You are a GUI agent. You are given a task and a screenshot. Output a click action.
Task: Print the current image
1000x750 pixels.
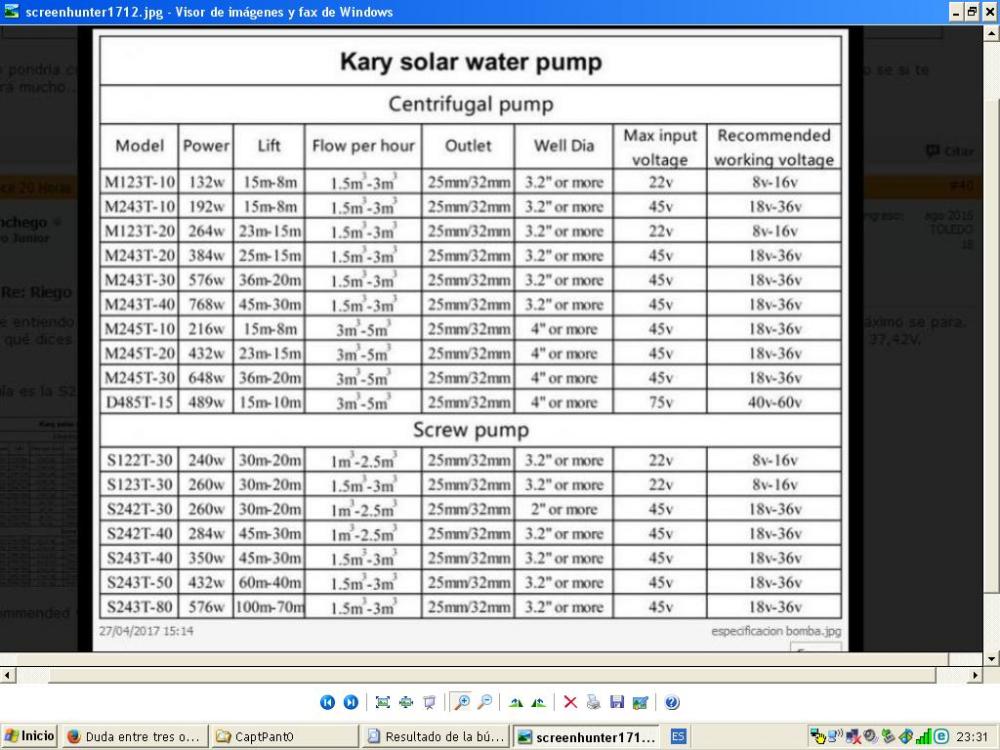click(x=594, y=702)
